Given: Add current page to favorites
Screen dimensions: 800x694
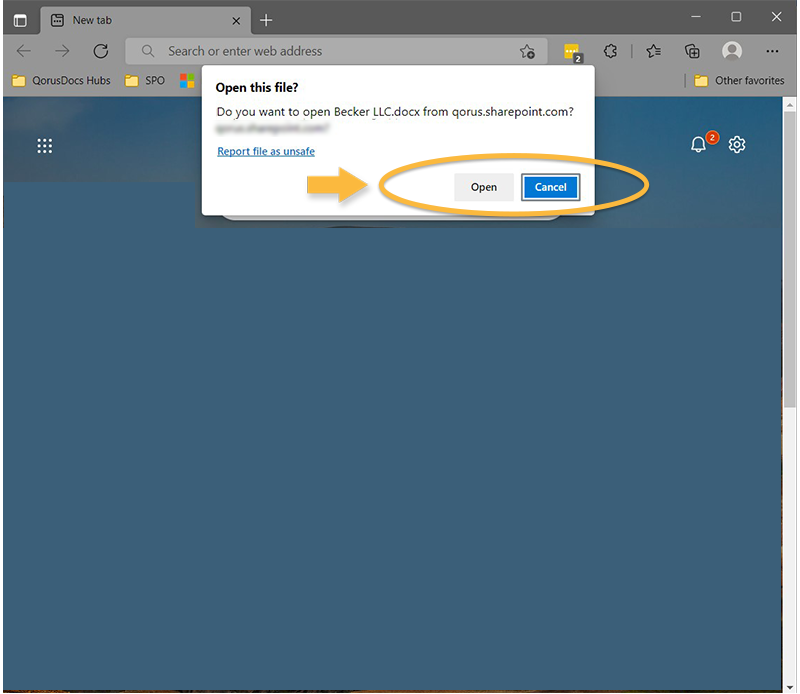Looking at the screenshot, I should click(528, 51).
